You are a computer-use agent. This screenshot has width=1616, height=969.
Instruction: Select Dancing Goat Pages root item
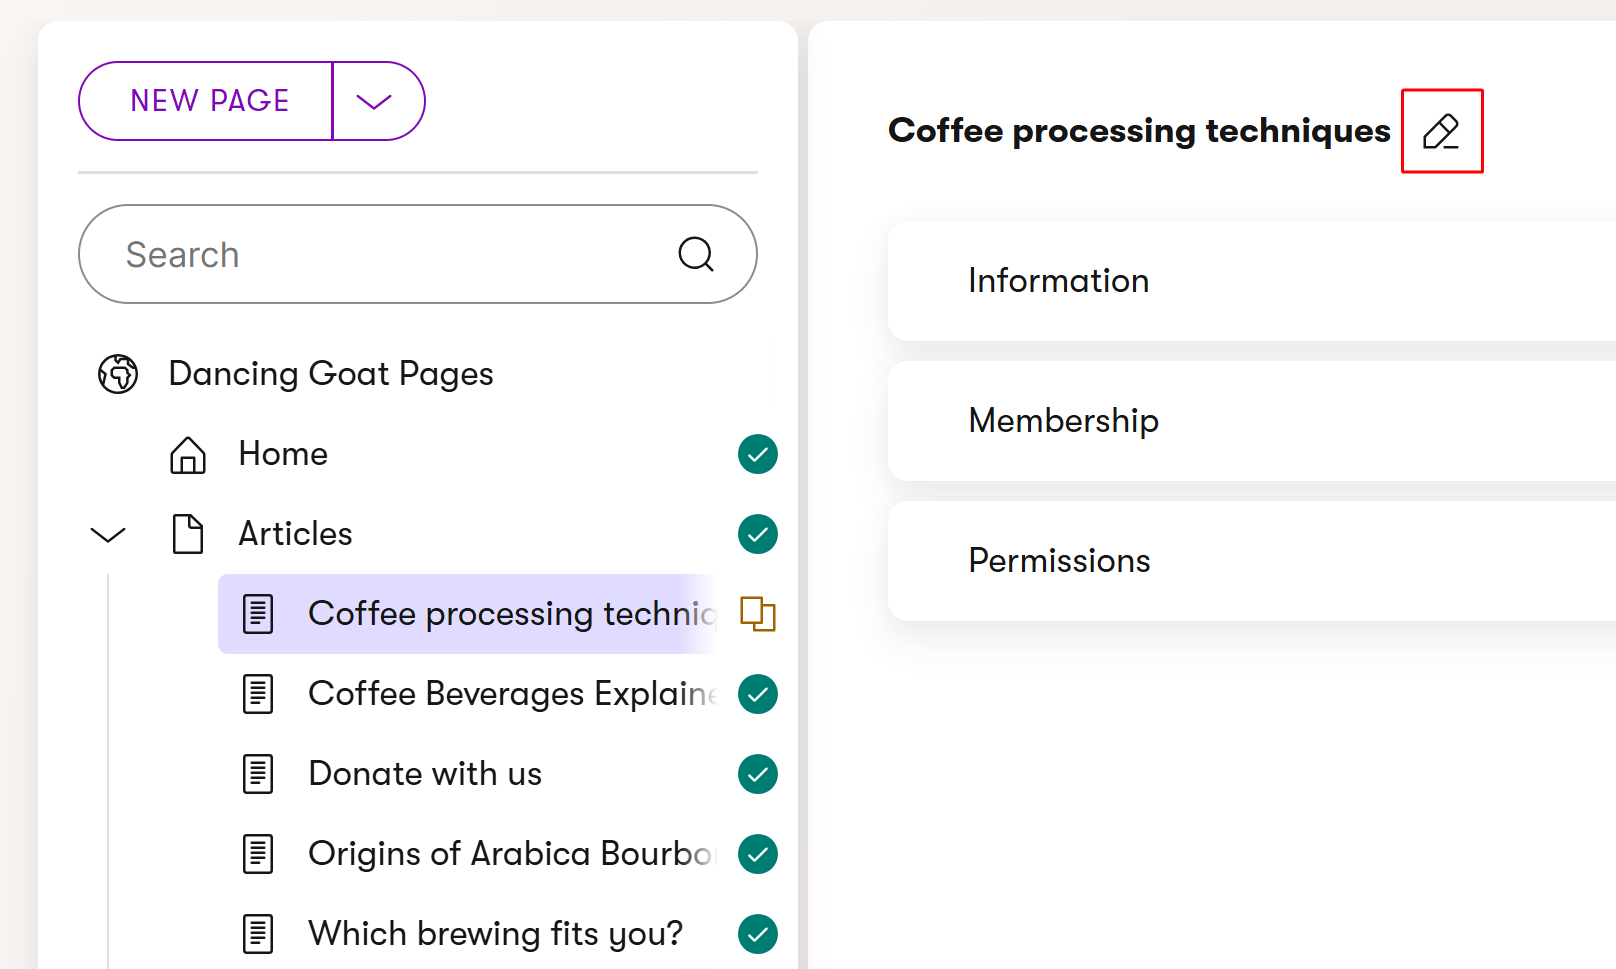(331, 374)
